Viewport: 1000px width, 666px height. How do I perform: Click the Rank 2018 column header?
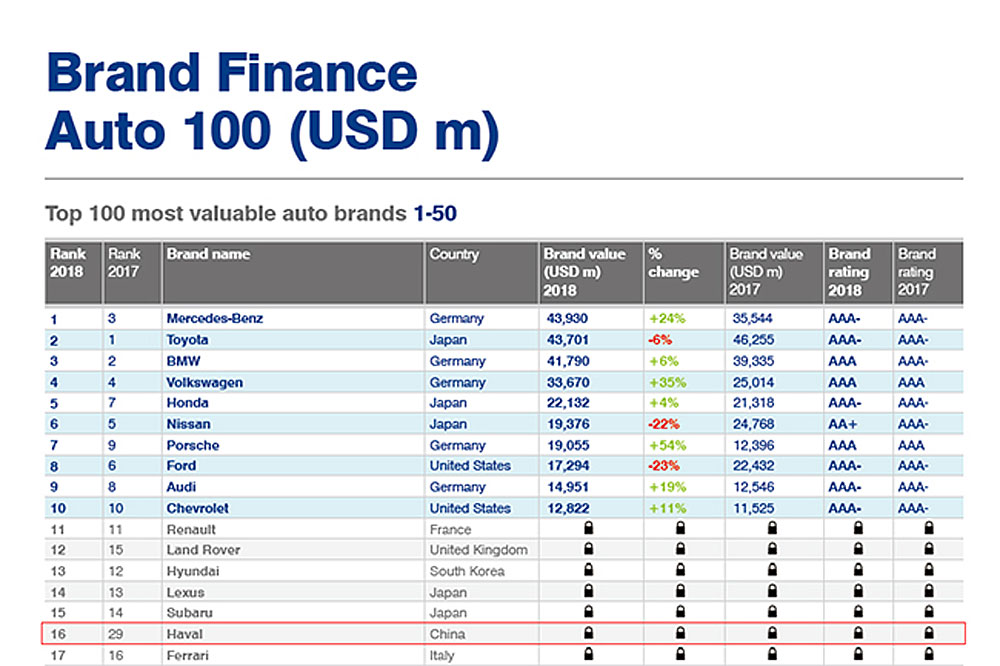pyautogui.click(x=70, y=263)
